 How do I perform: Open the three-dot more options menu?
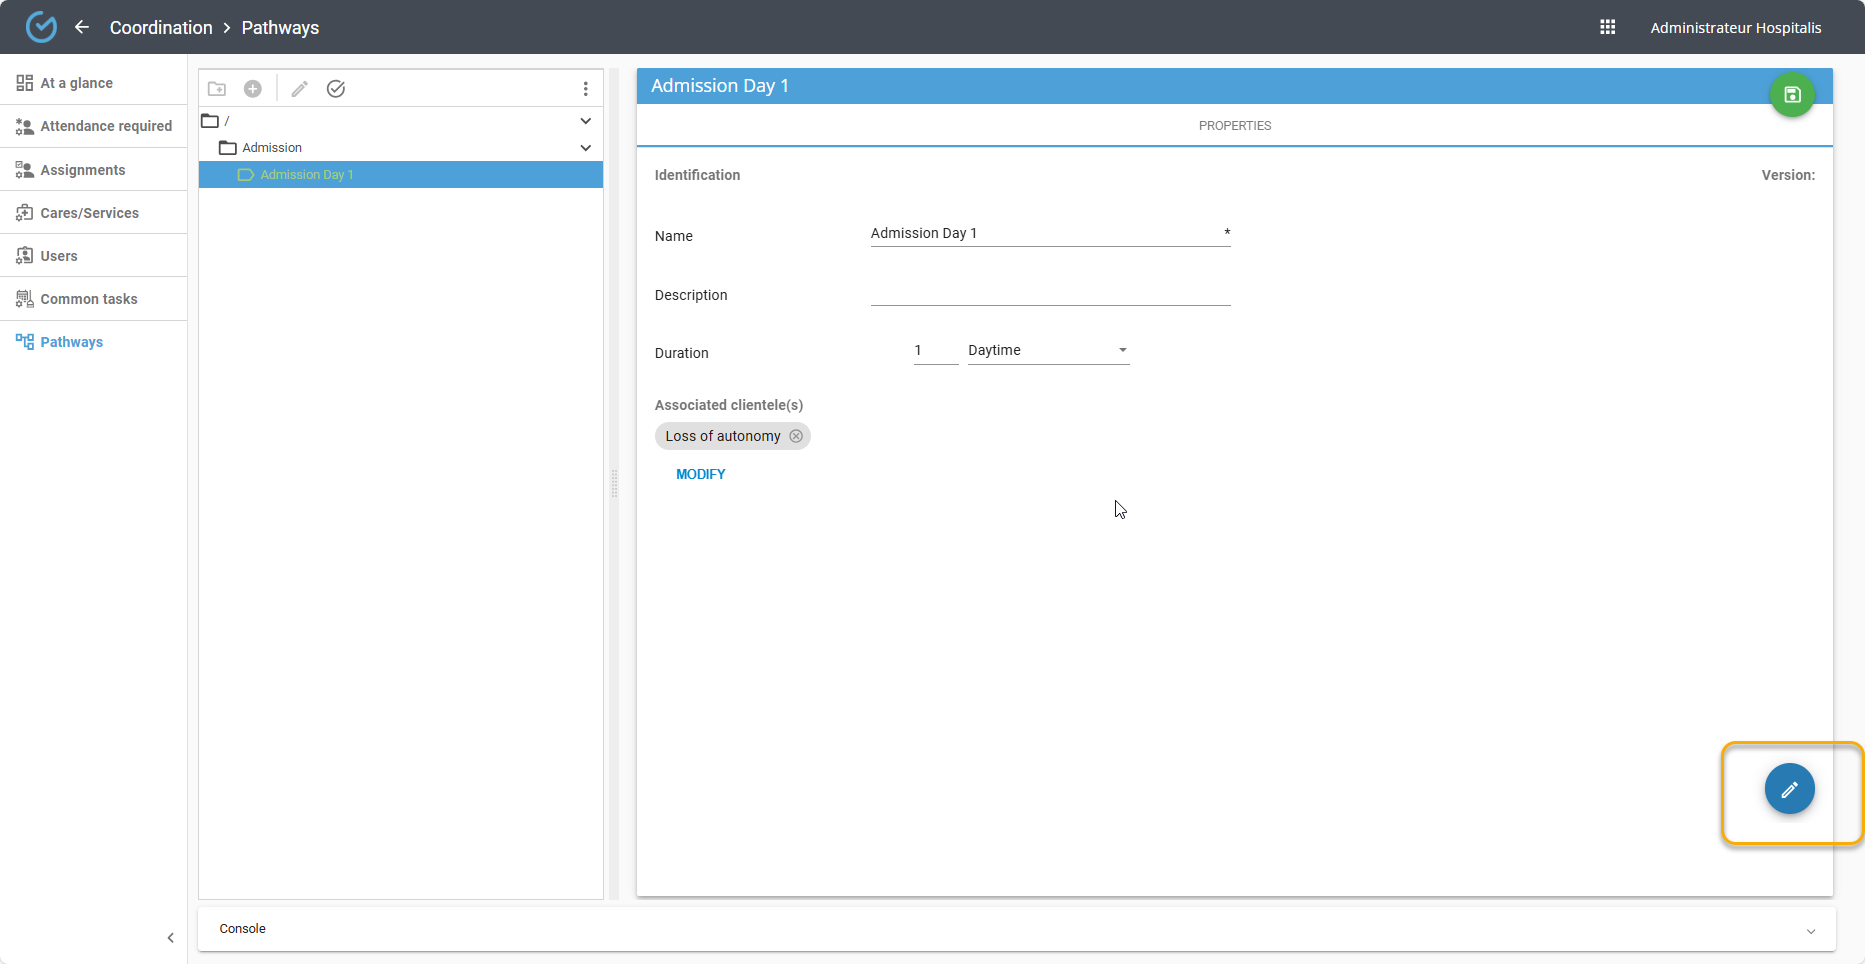click(586, 89)
